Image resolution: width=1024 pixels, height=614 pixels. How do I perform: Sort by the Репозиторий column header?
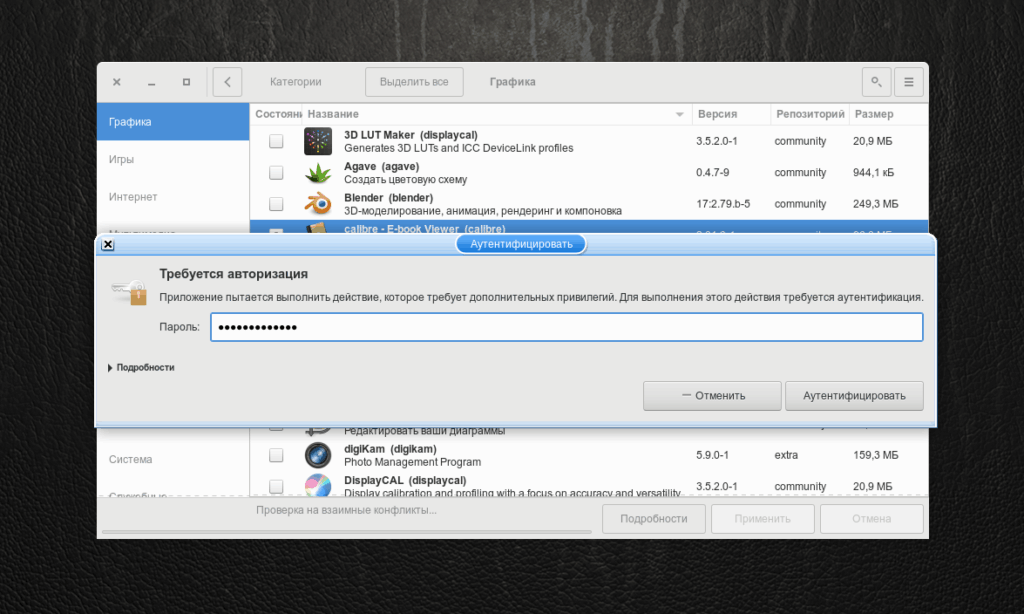click(810, 114)
